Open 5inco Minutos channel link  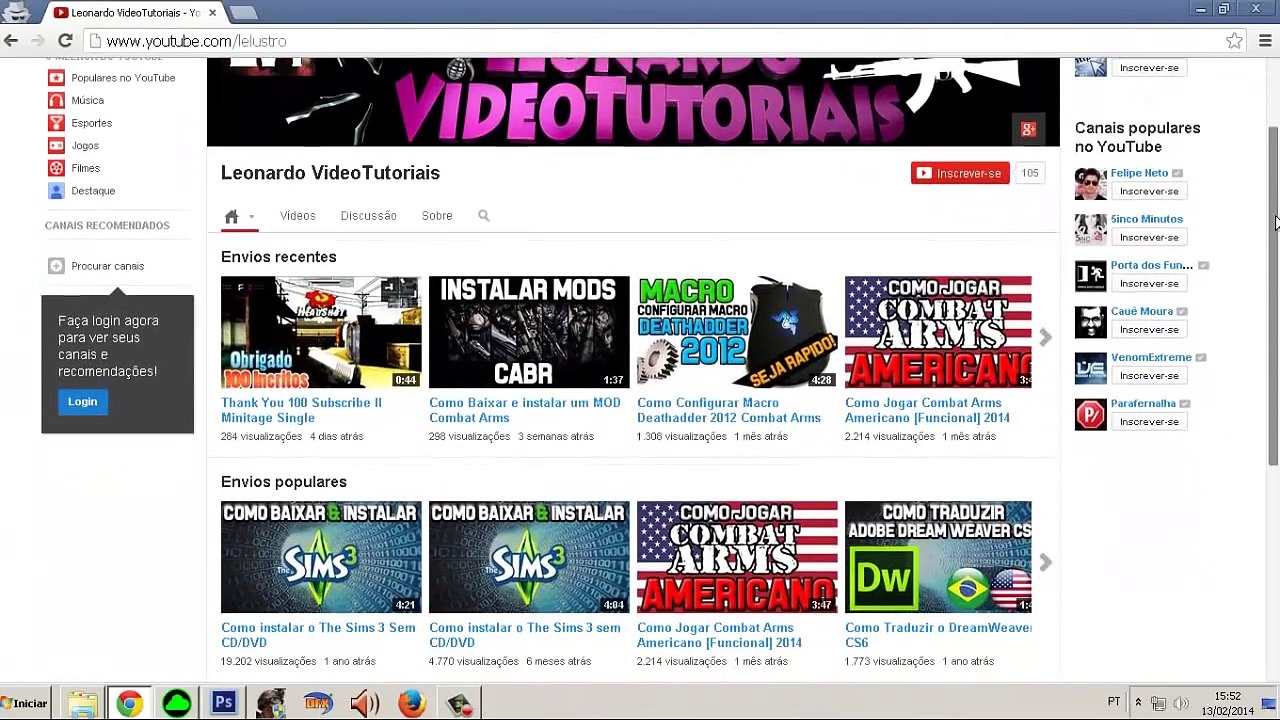[1146, 219]
